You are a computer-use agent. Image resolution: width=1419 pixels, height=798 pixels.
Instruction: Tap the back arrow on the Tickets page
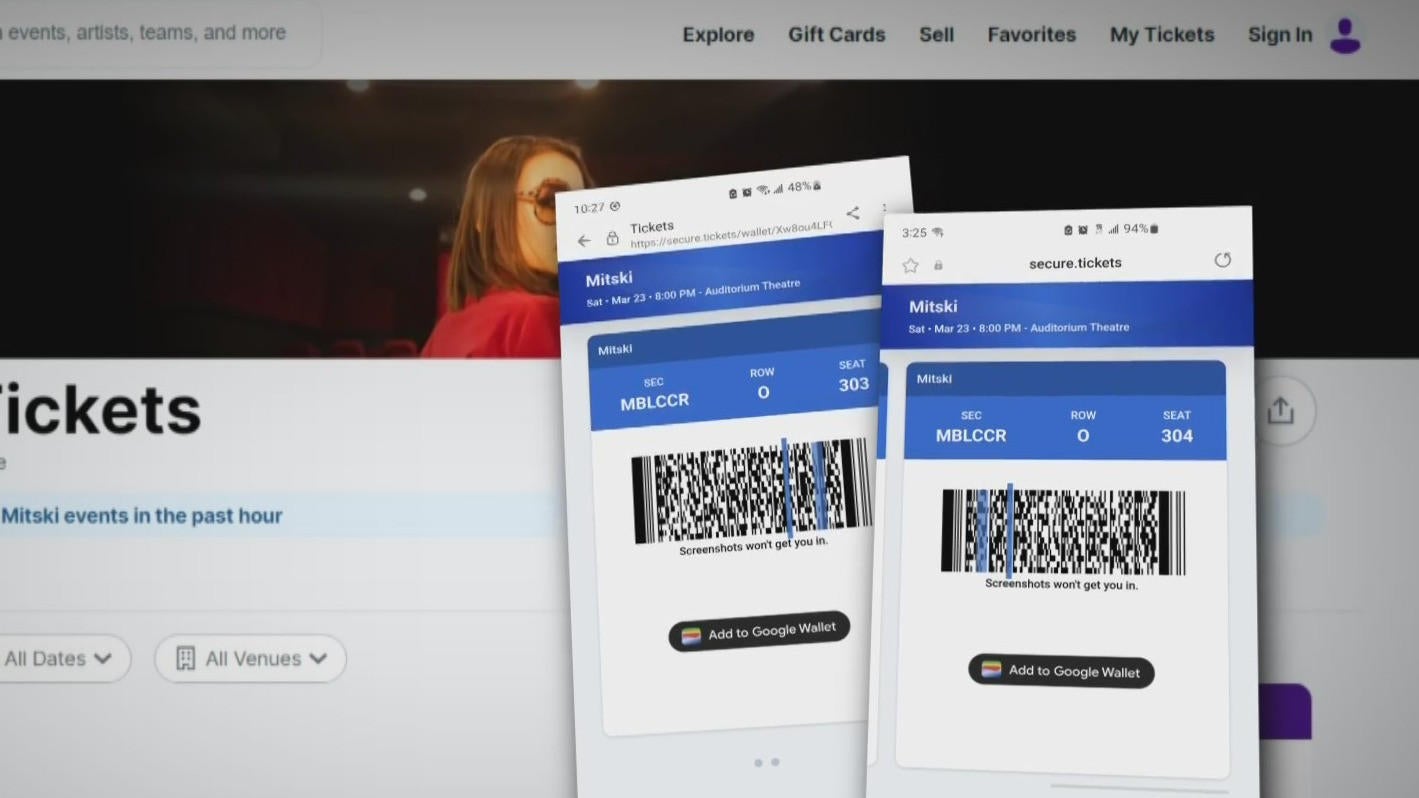pos(584,240)
